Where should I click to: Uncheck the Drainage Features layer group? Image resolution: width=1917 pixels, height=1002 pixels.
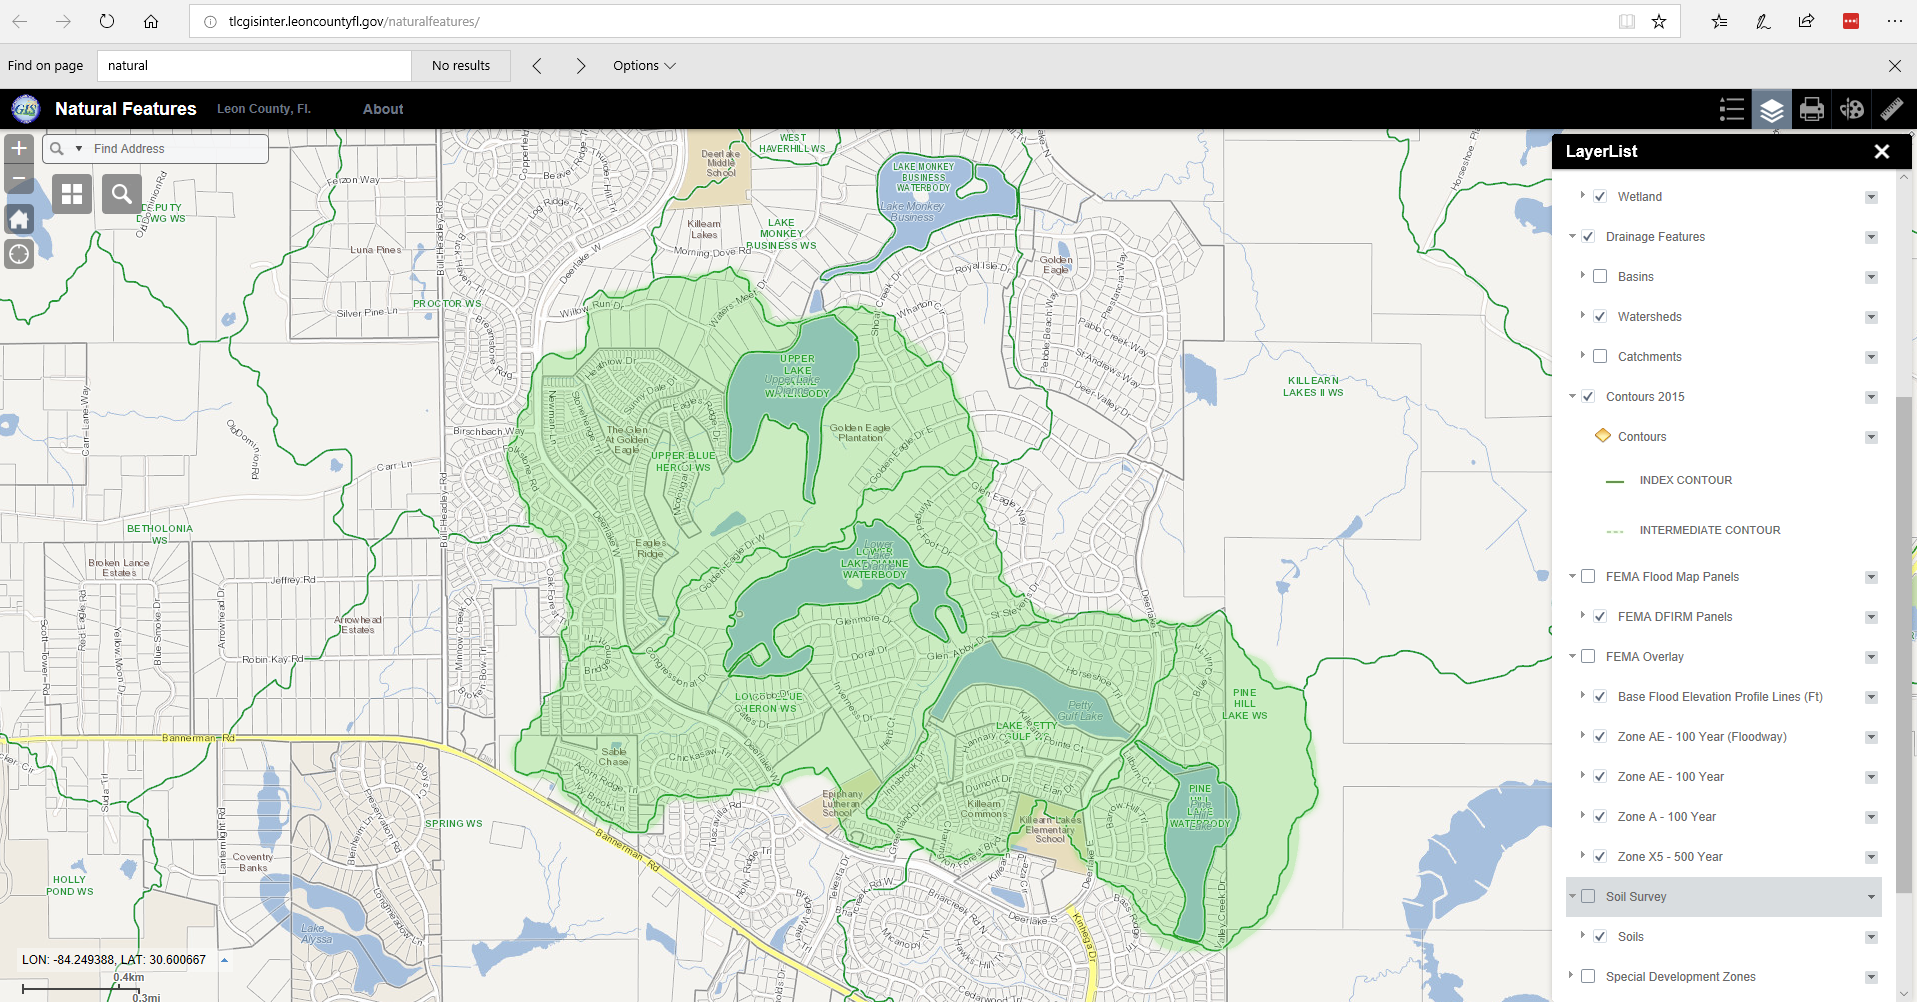1588,237
